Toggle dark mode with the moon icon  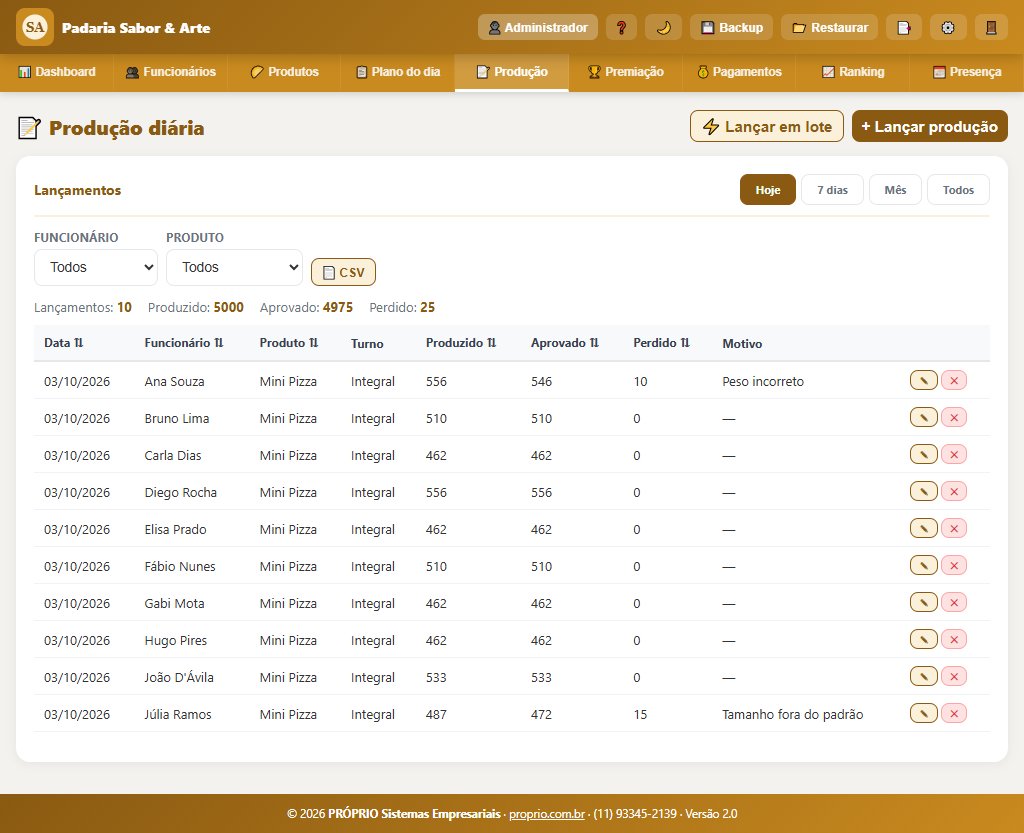[x=663, y=27]
